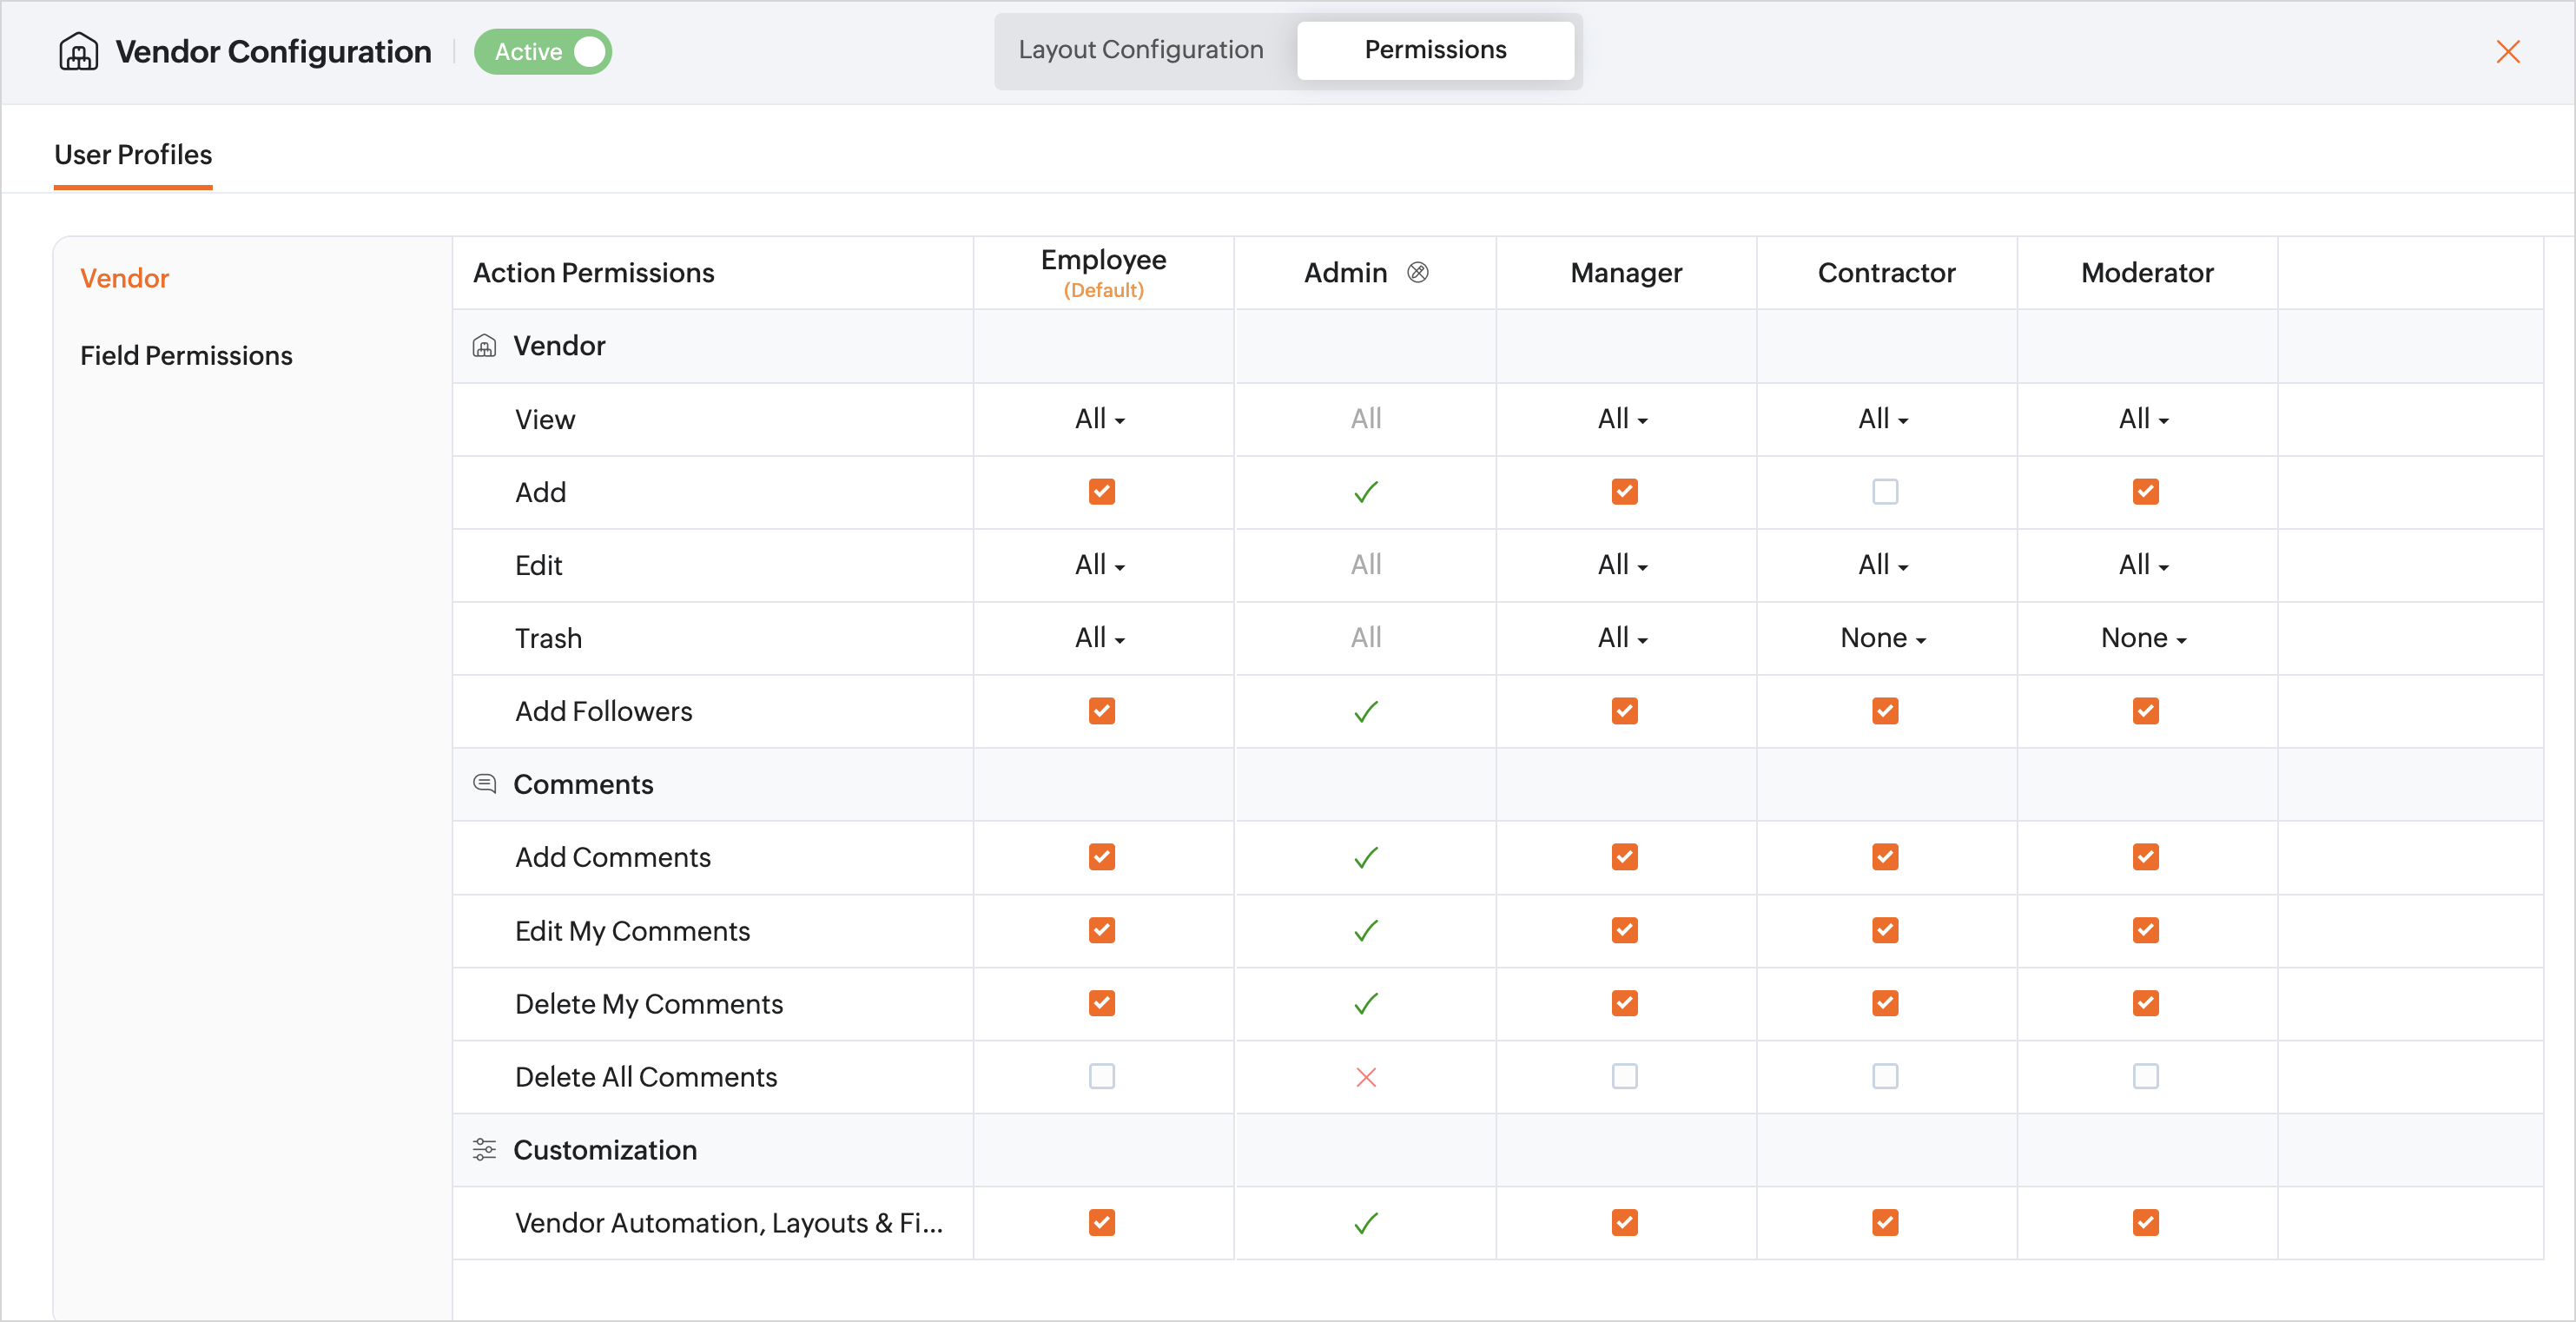This screenshot has height=1322, width=2576.
Task: Click the Vendor section building icon
Action: (484, 346)
